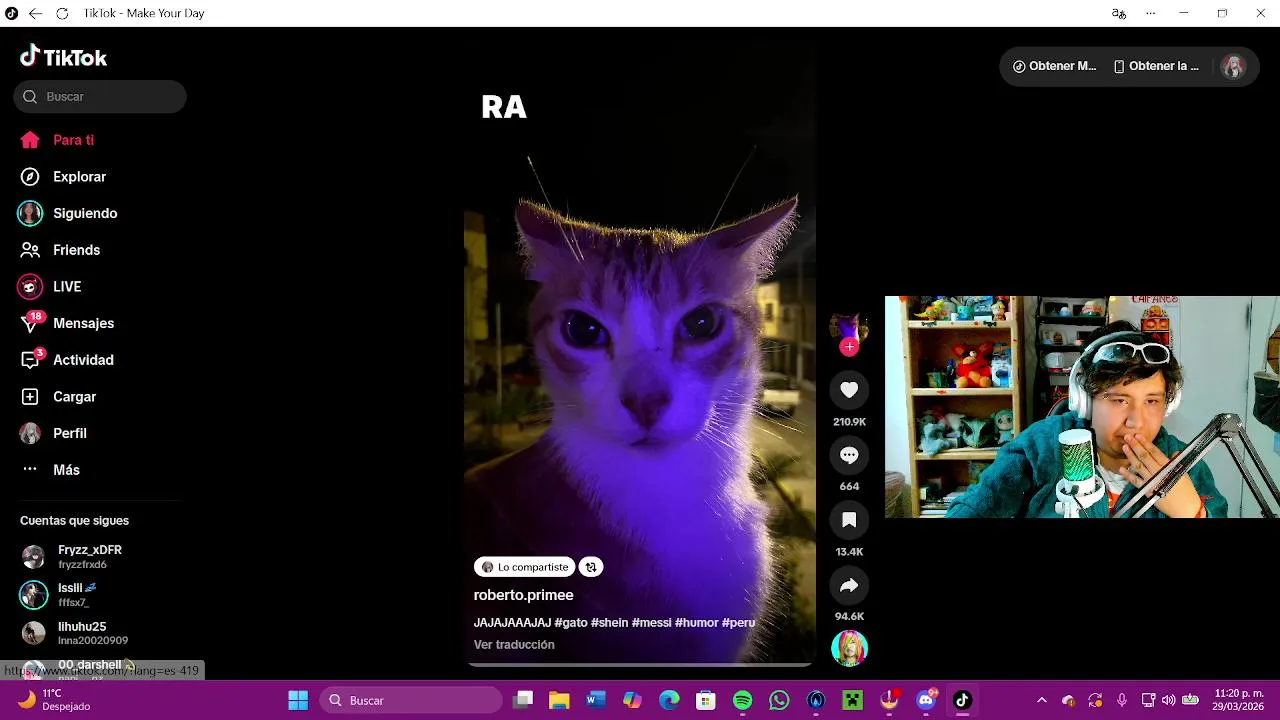
Task: Open Minecraft from the taskbar
Action: pos(853,700)
